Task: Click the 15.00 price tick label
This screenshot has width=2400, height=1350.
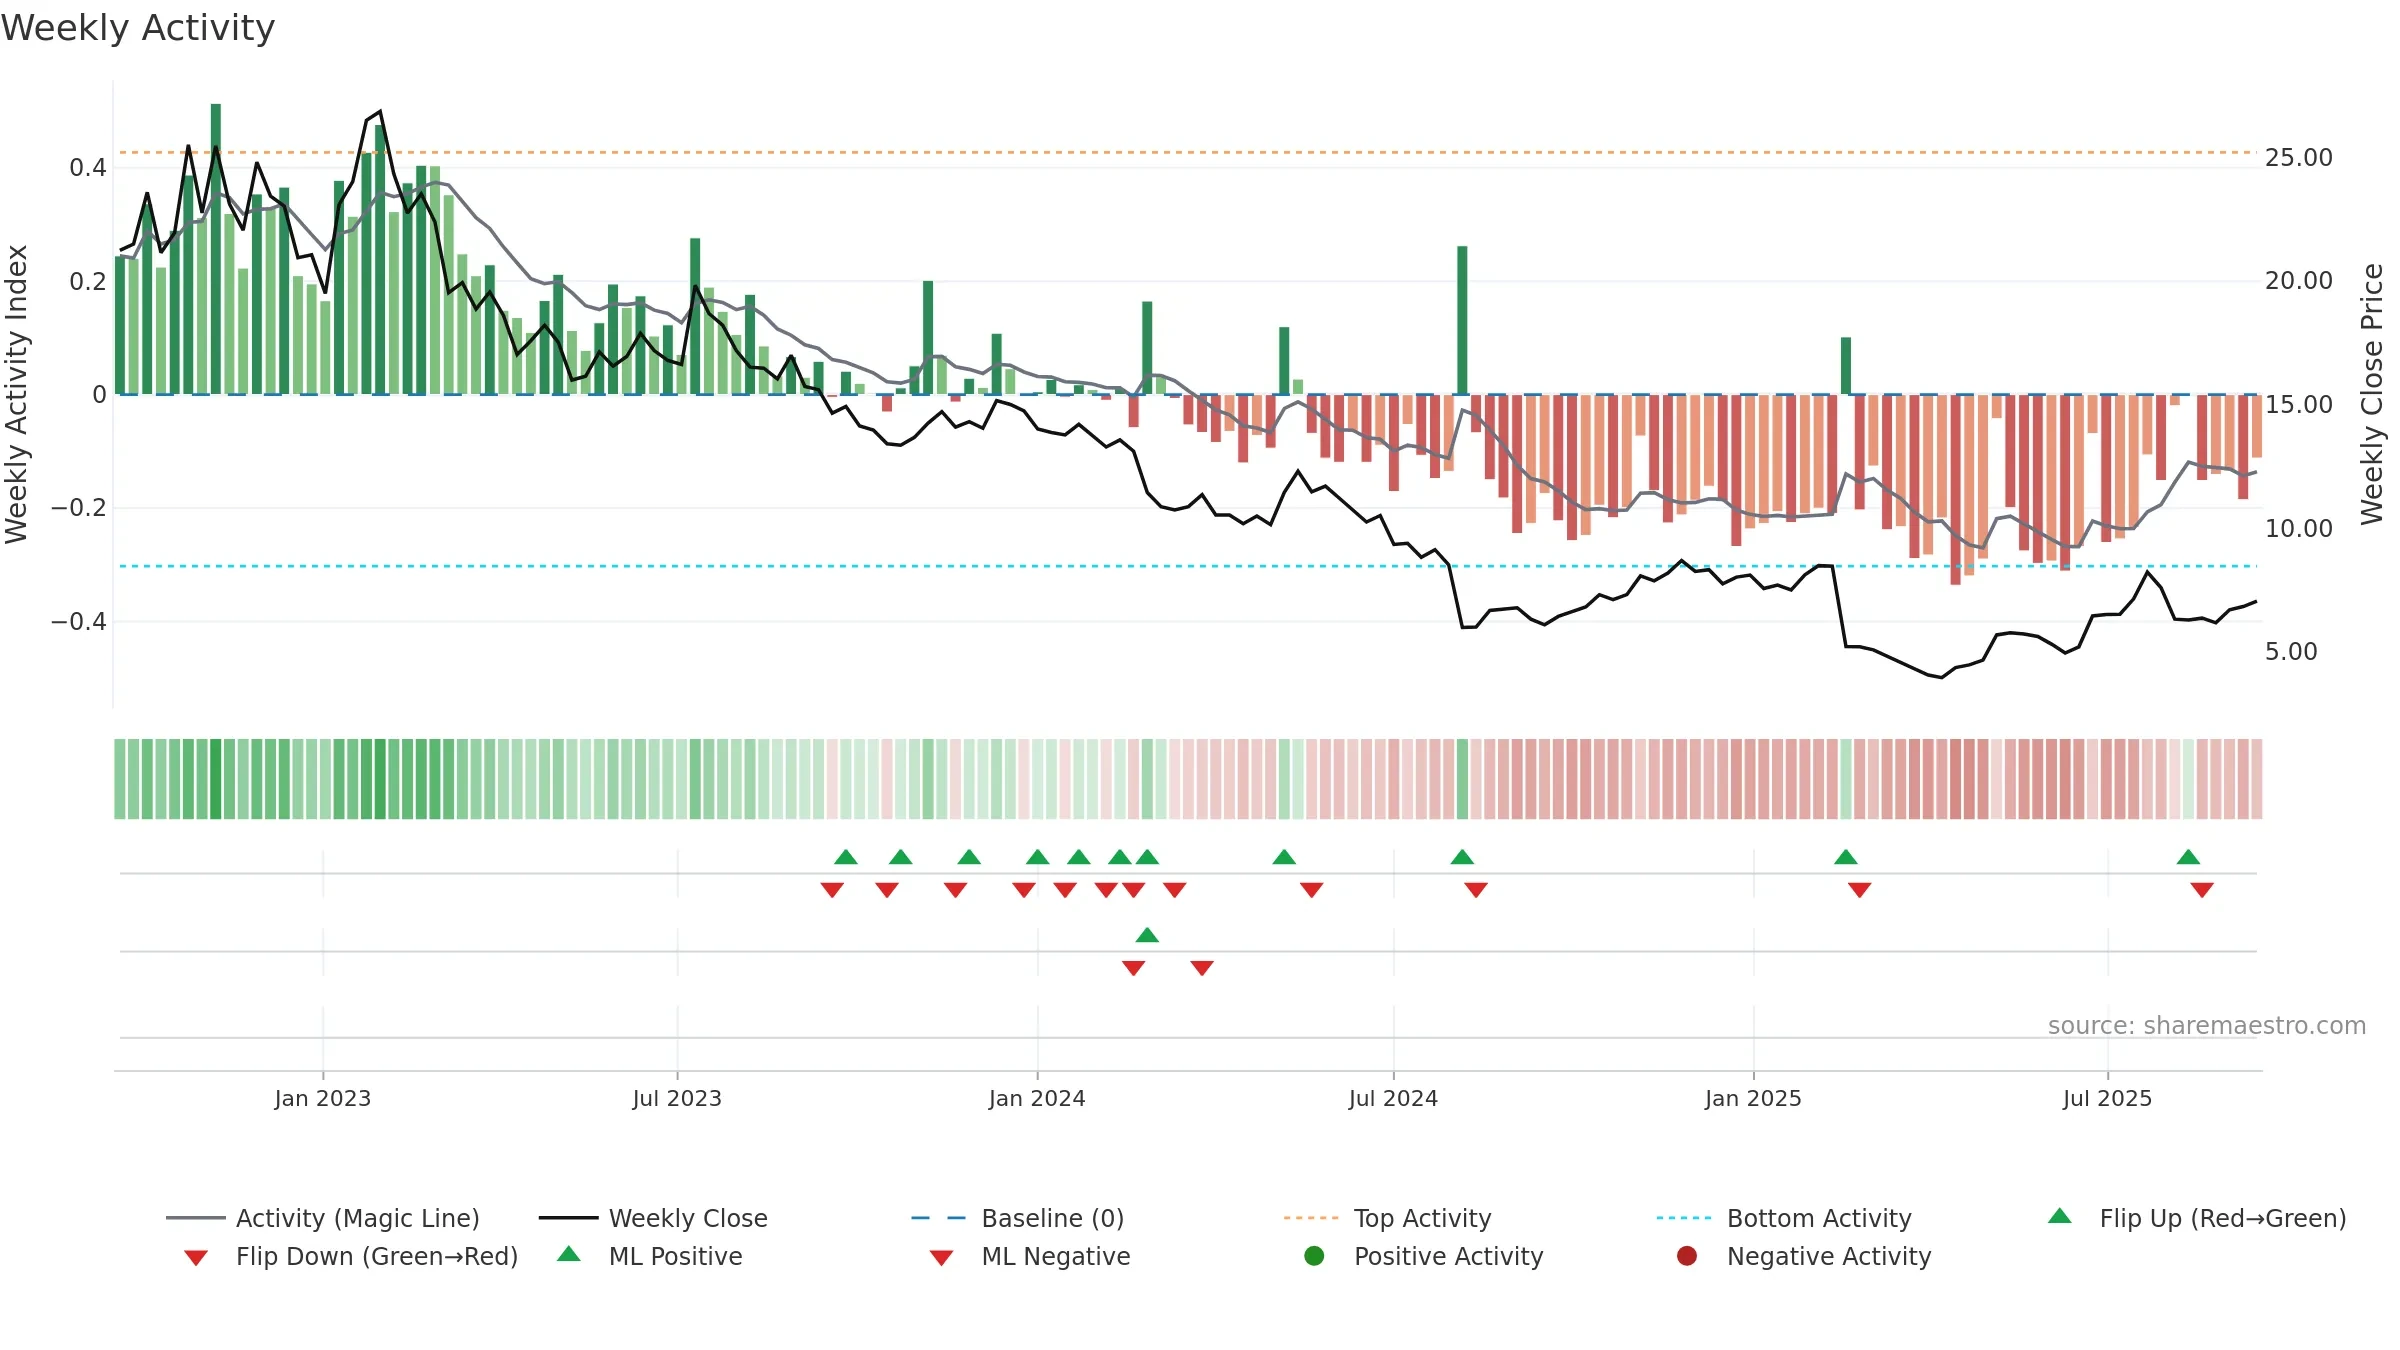Action: 2298,404
